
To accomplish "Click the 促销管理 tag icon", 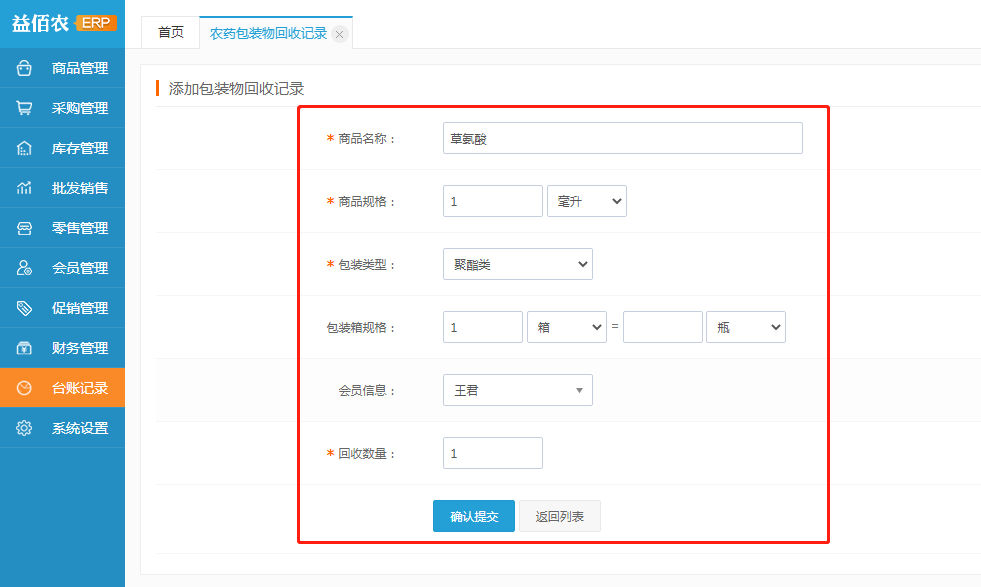I will [x=25, y=308].
